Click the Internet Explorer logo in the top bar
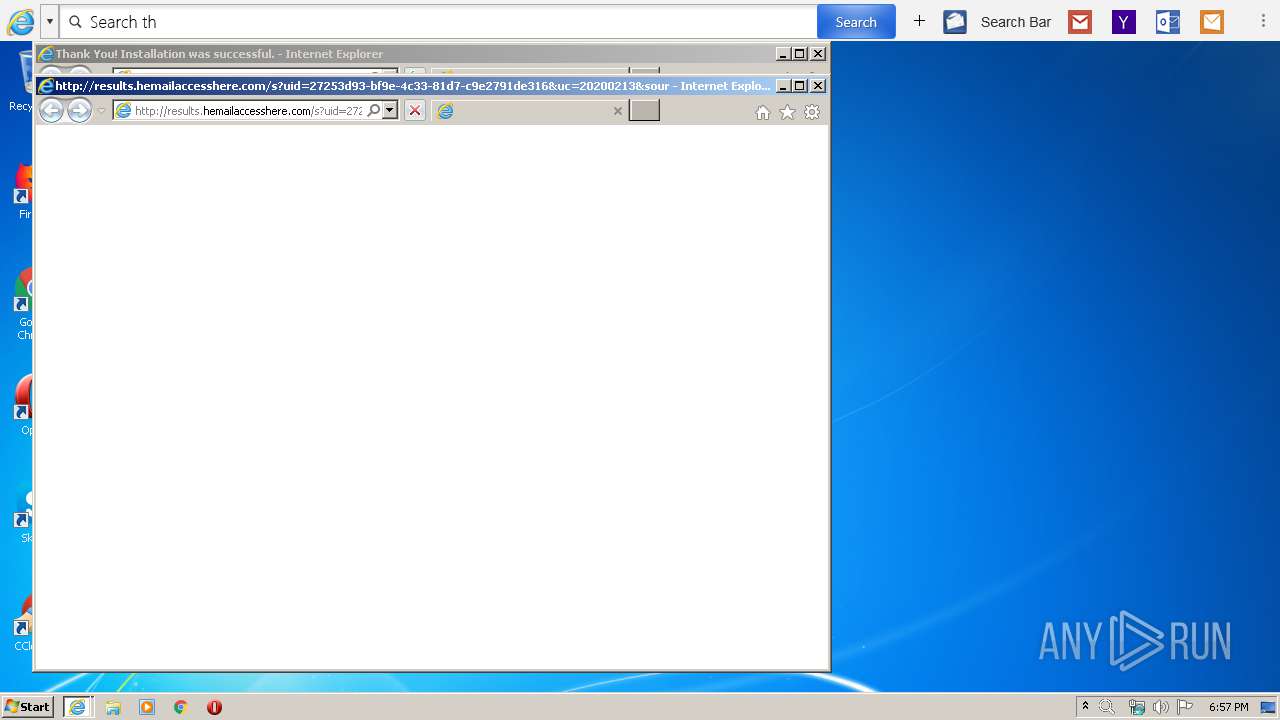This screenshot has width=1280, height=720. click(x=21, y=22)
